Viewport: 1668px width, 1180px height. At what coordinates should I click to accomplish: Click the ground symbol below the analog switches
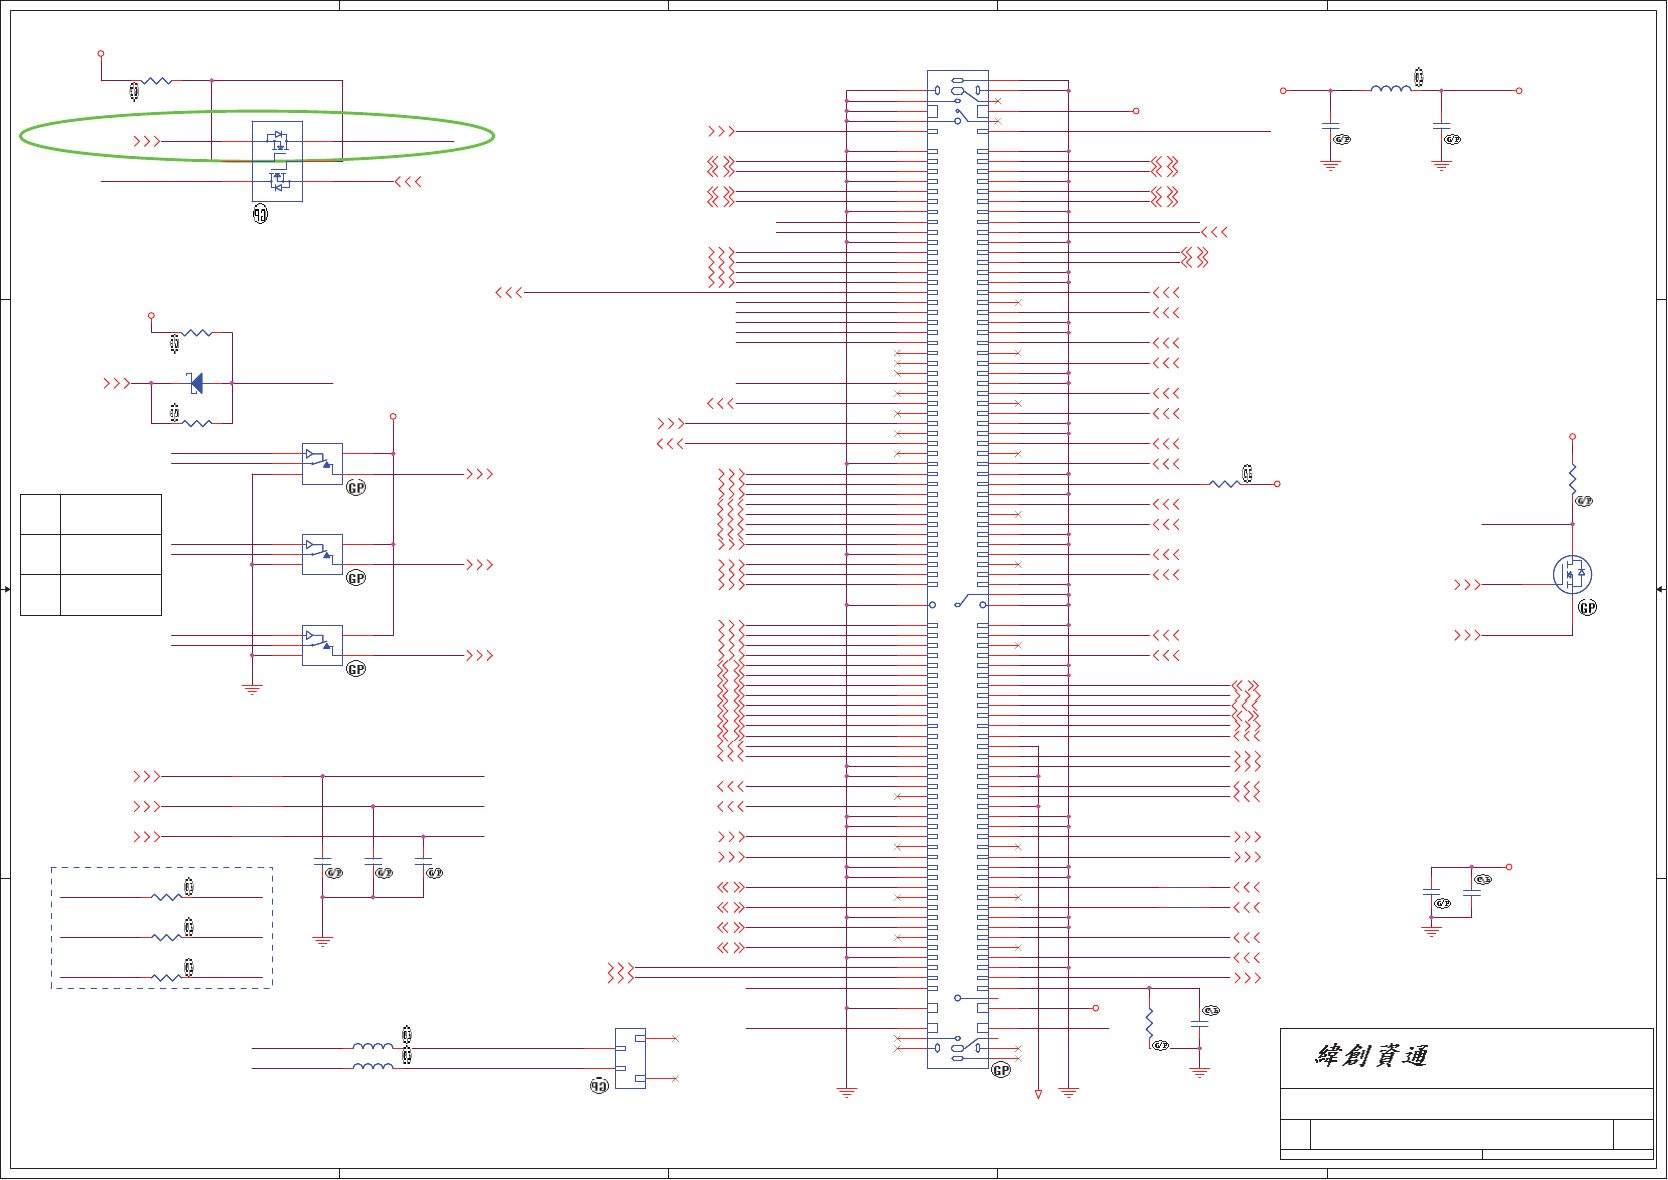[x=252, y=689]
